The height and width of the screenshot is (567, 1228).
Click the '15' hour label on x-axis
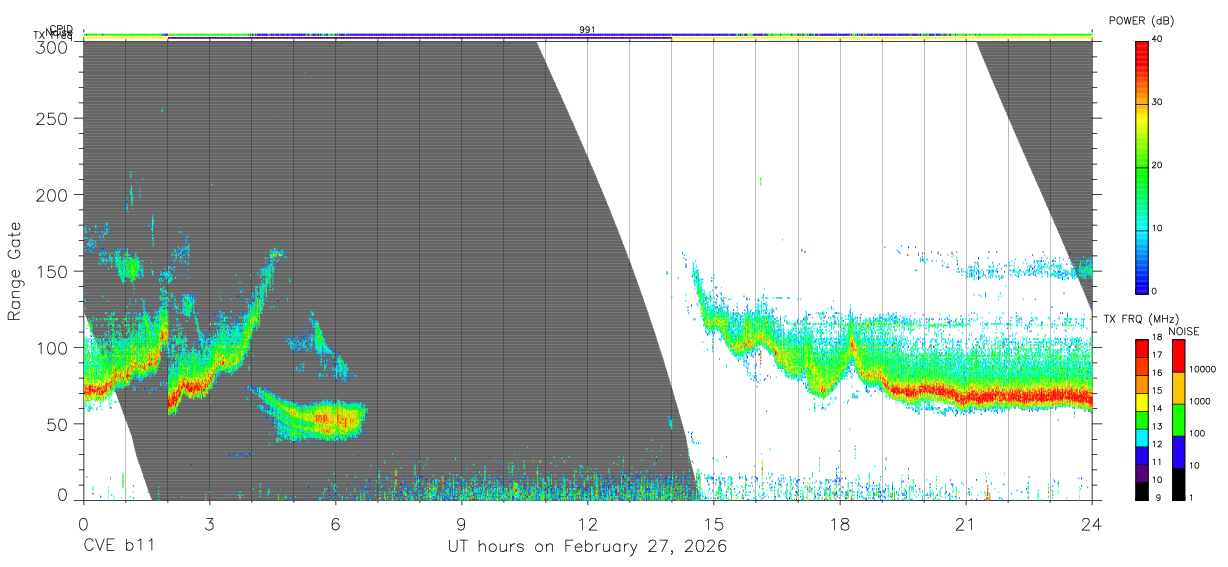point(713,523)
